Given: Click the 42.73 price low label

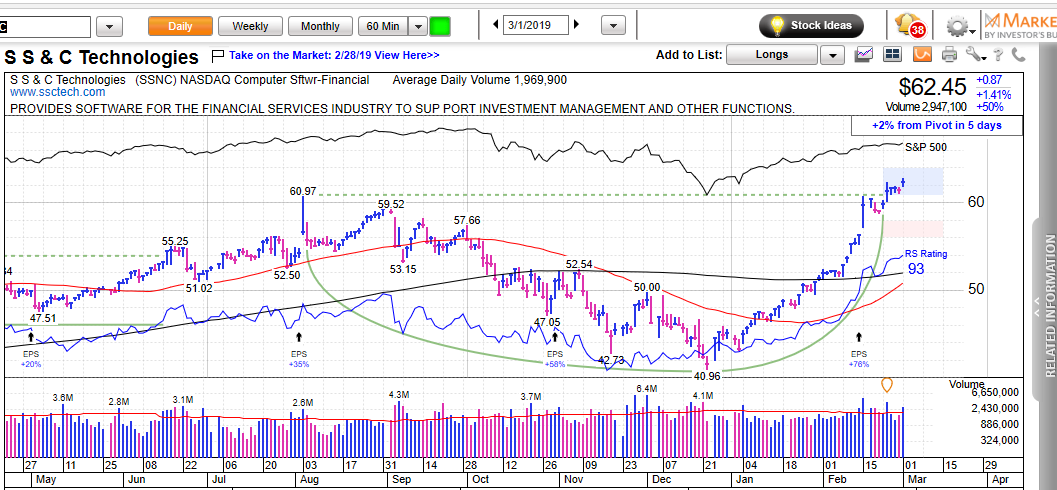Looking at the screenshot, I should (x=611, y=360).
